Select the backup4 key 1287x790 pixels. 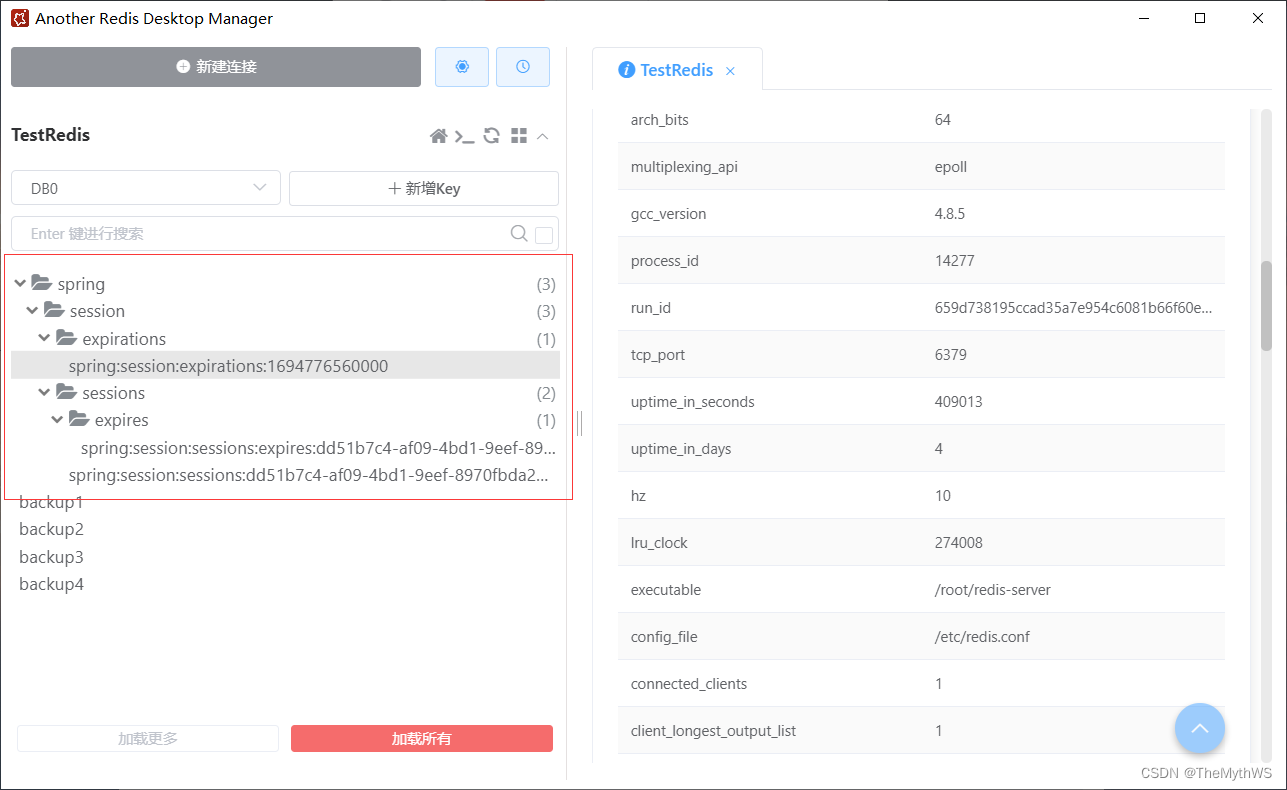point(51,584)
